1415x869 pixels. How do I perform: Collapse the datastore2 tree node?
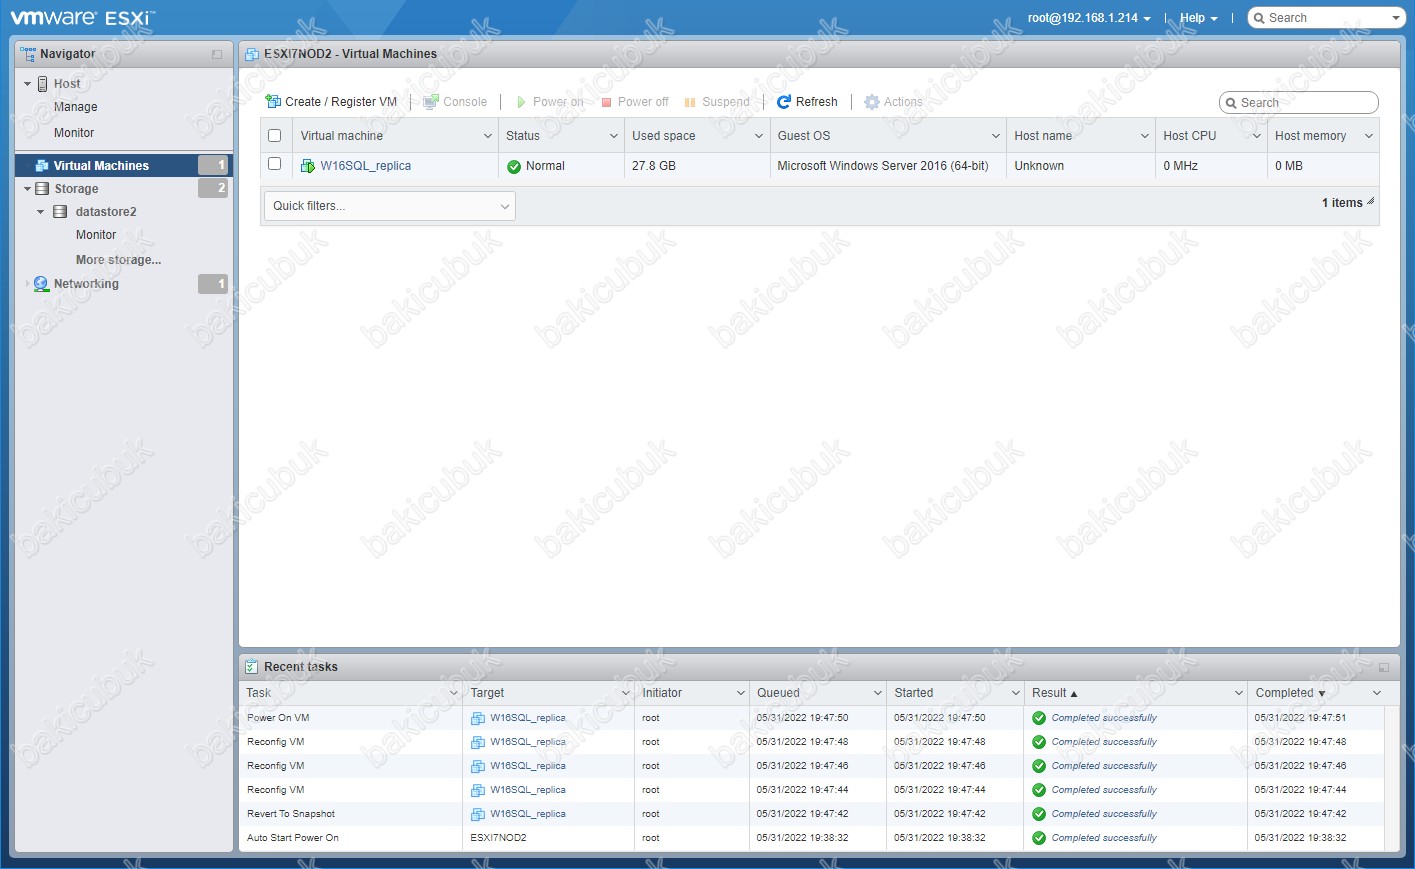41,212
